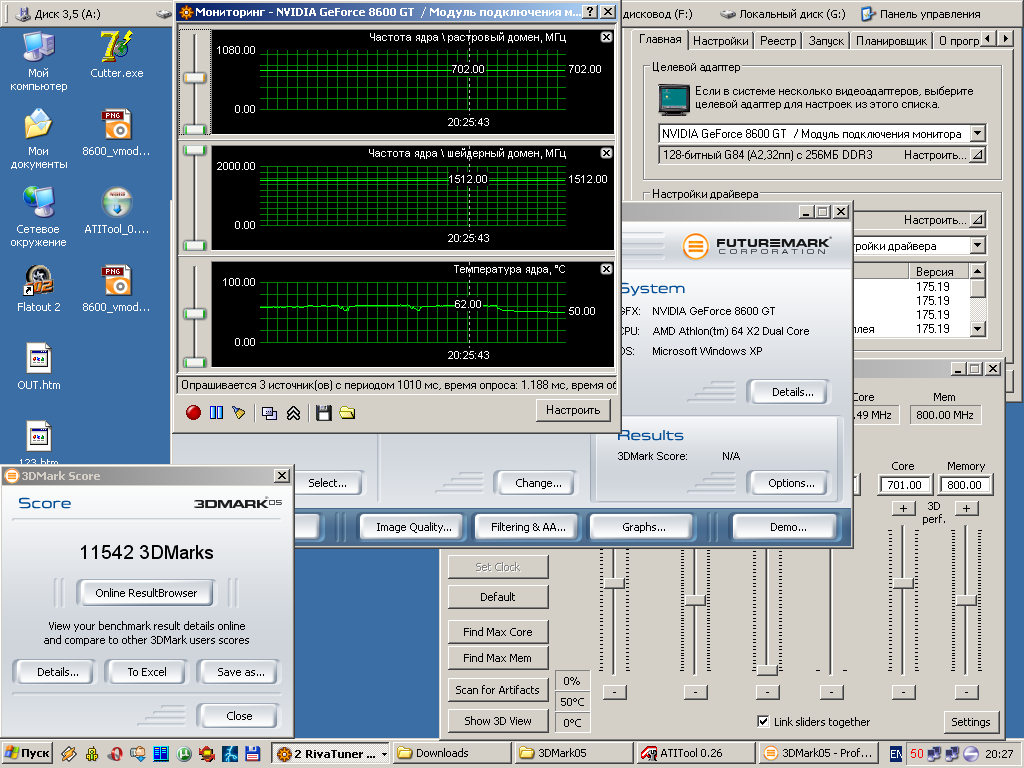
Task: Click the temperature 50 tray icon
Action: coord(917,754)
